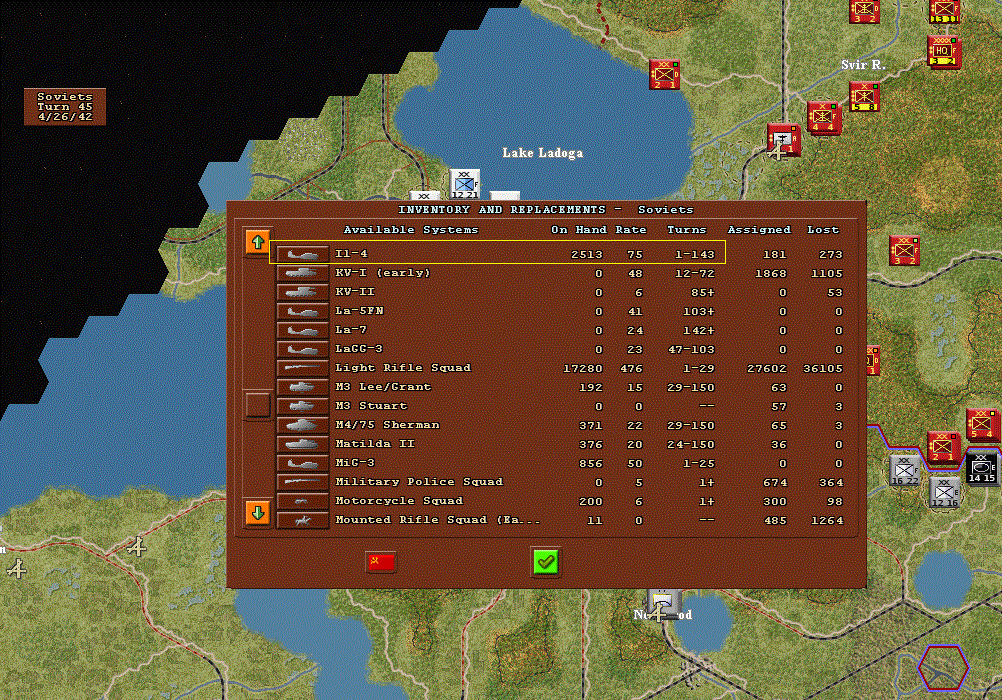Click the Rate column header
The height and width of the screenshot is (700, 1002).
pos(631,229)
